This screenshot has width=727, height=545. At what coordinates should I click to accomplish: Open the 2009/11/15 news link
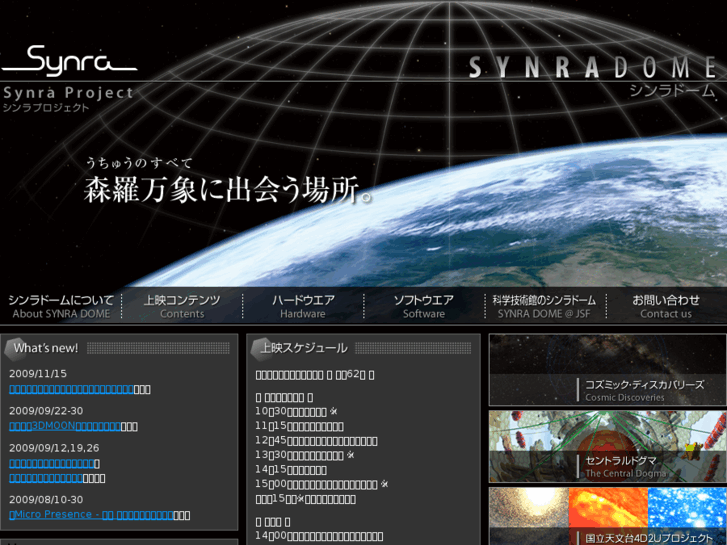point(71,389)
